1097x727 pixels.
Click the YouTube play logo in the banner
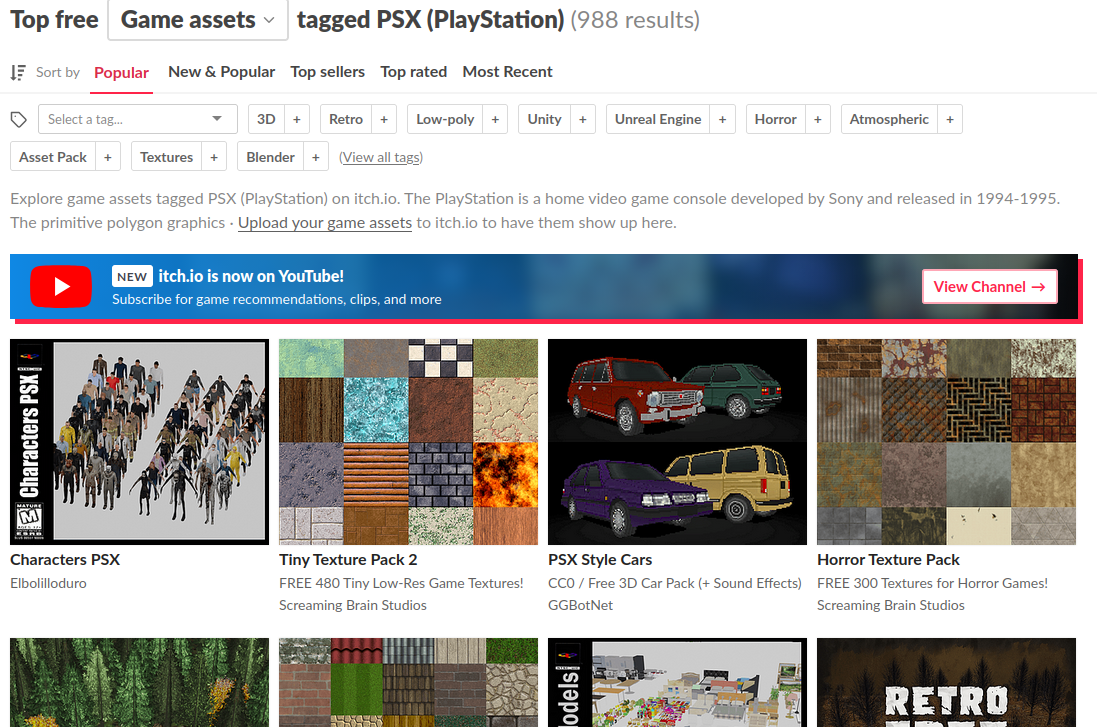(x=61, y=286)
